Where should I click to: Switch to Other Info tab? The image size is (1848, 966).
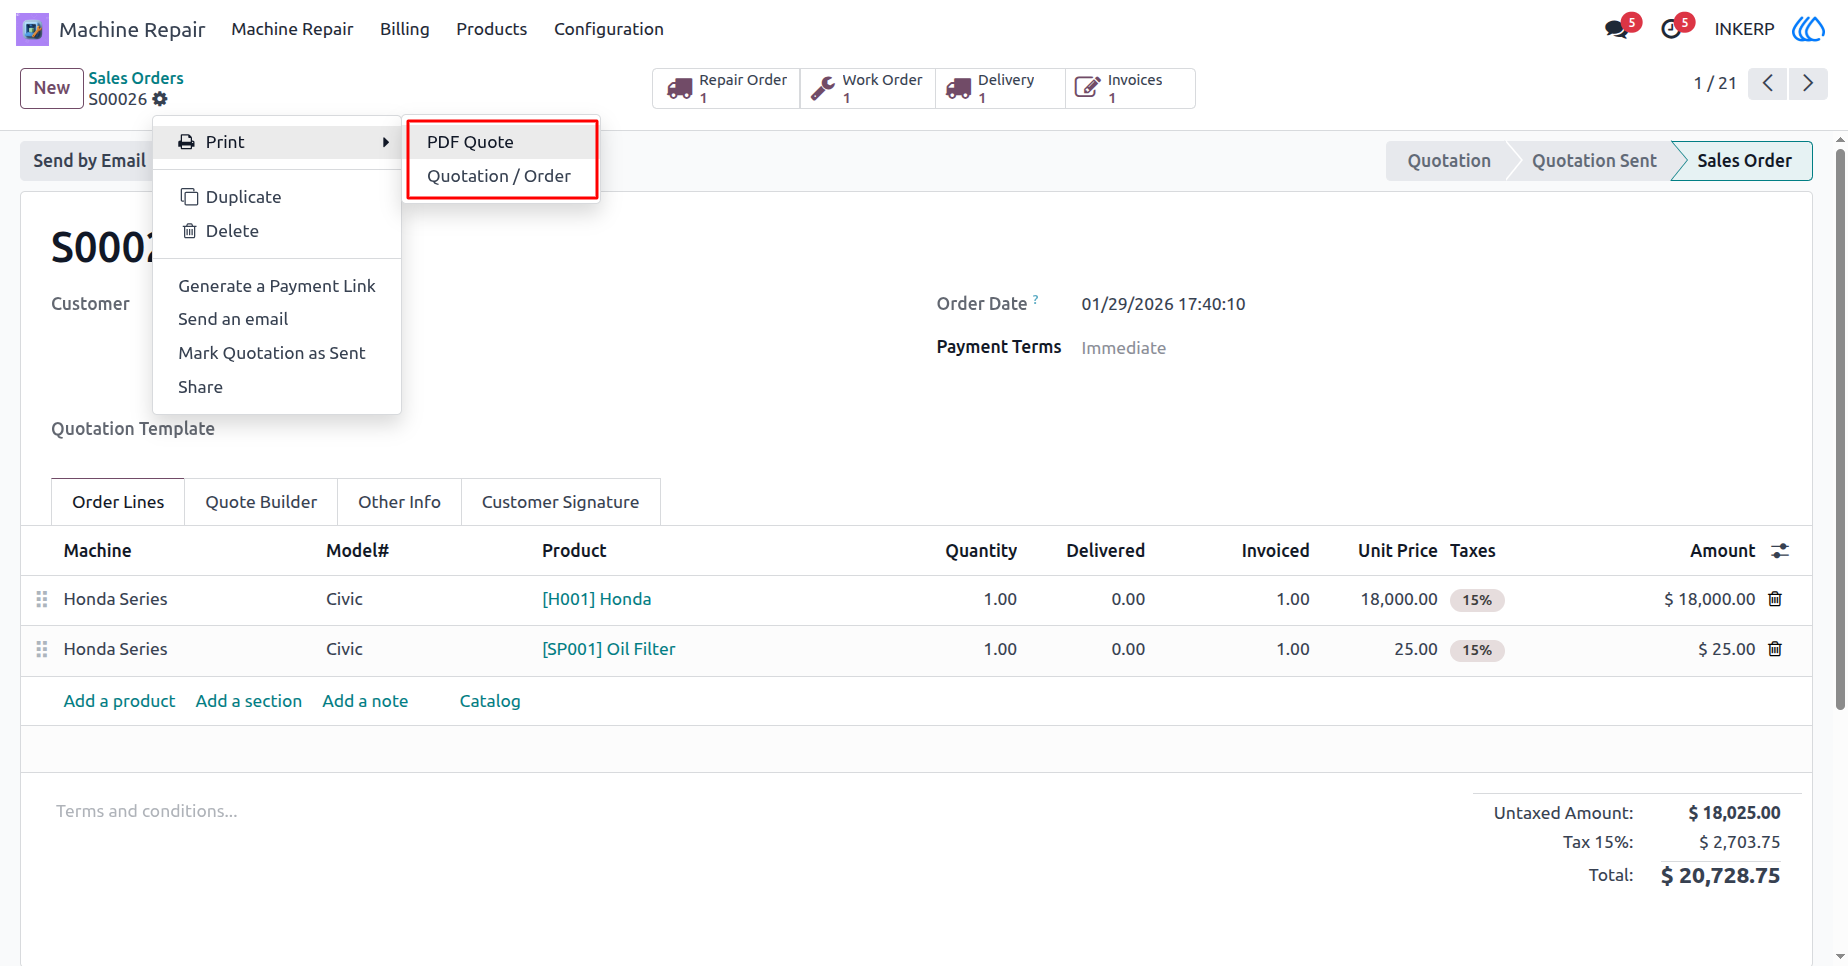click(399, 502)
